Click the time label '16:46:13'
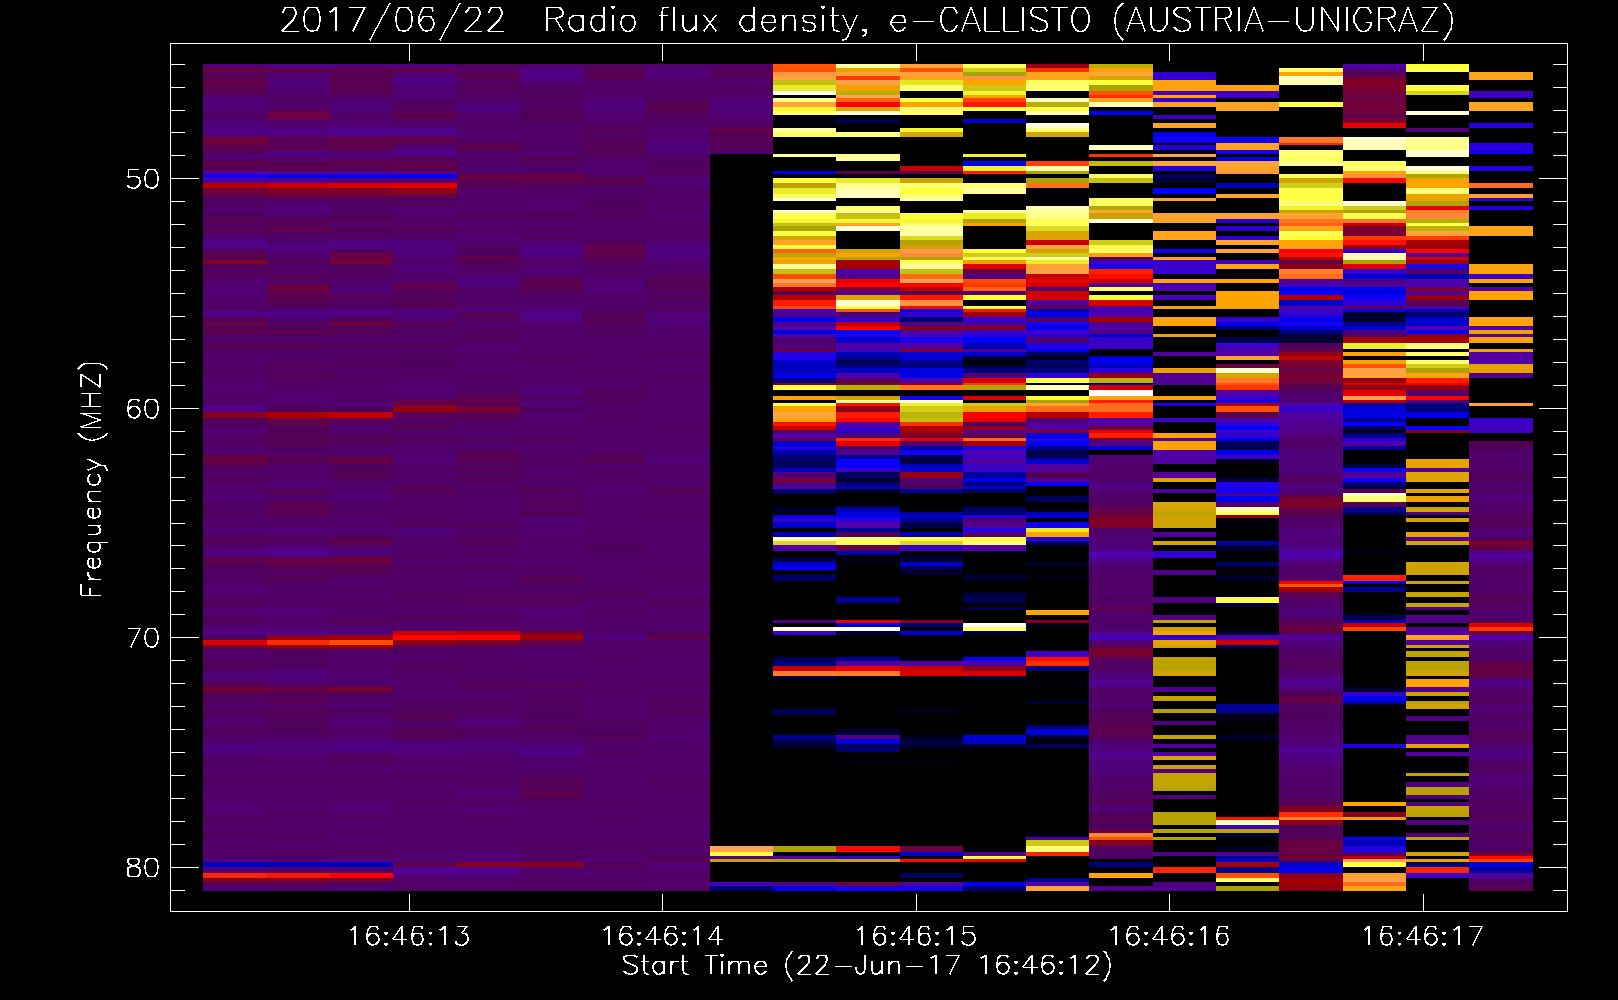This screenshot has width=1618, height=1000. tap(408, 937)
